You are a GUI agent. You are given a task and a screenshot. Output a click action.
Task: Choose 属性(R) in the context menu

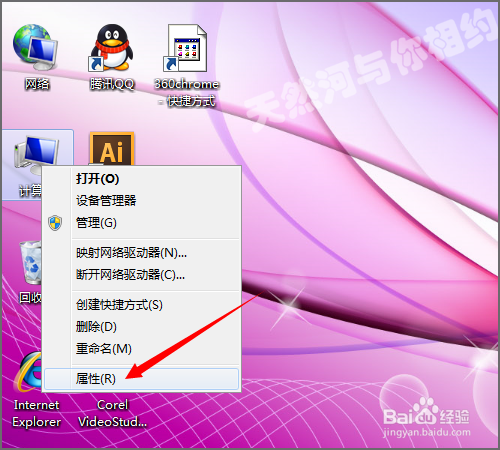point(141,379)
